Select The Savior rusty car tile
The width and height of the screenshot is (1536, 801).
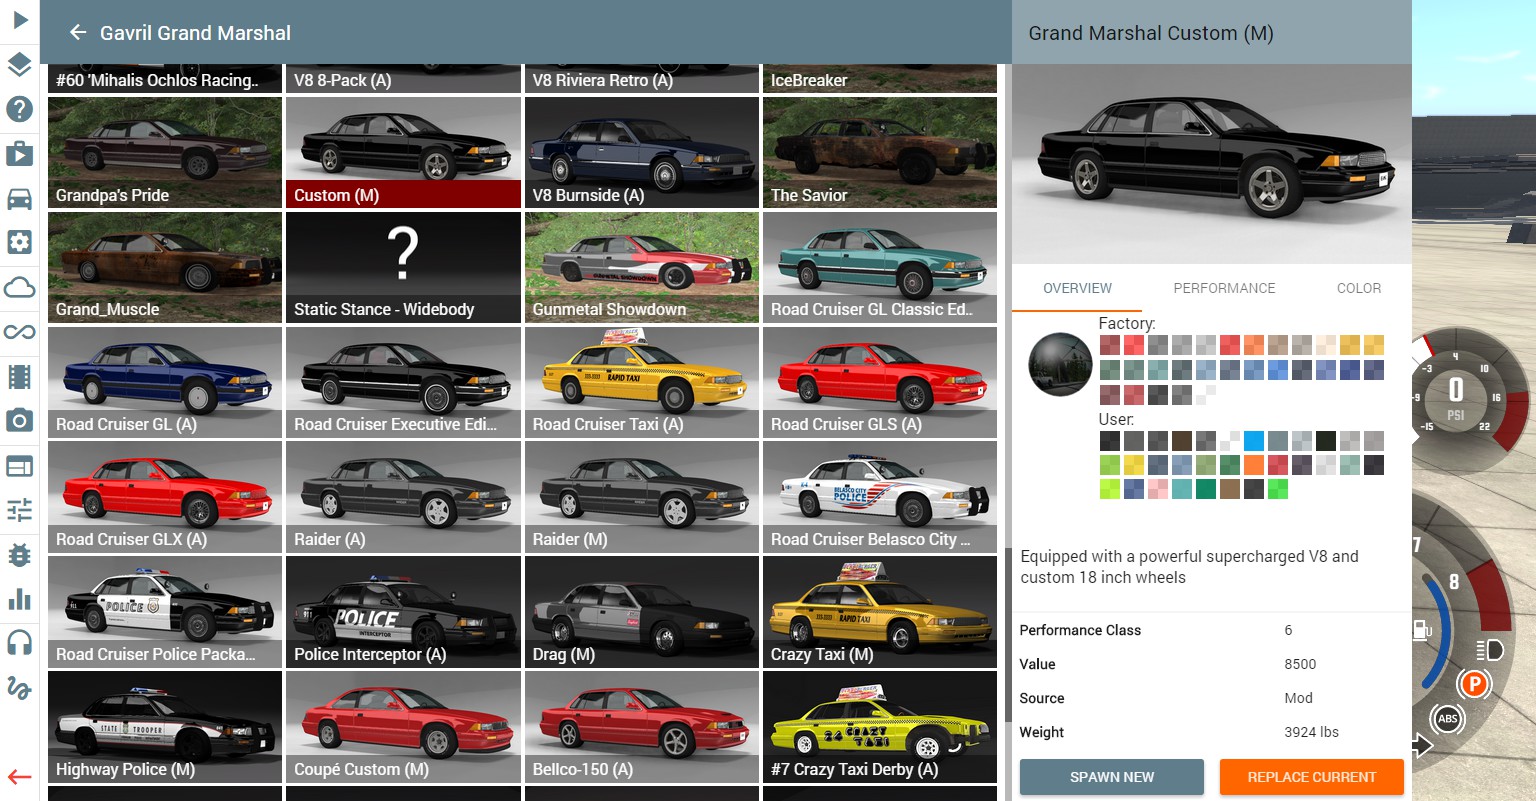[880, 153]
